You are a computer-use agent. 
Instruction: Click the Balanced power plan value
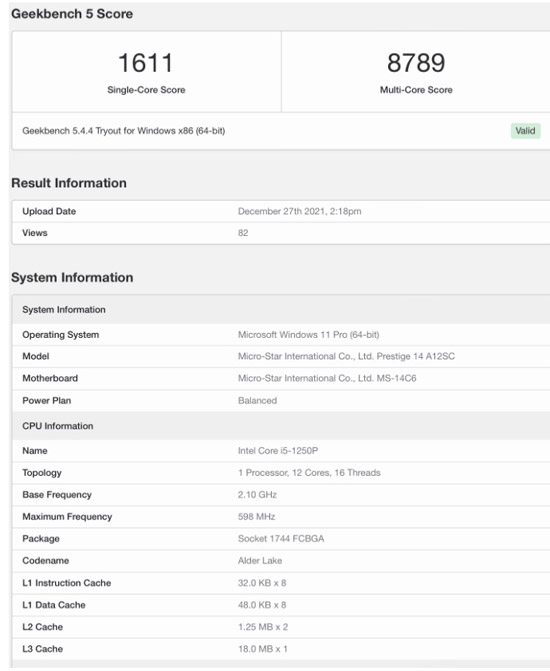point(257,401)
